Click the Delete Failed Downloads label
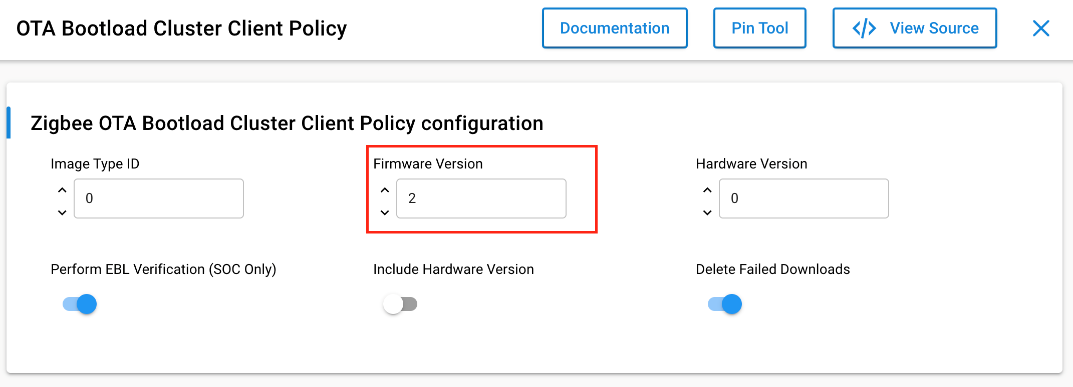Screen dimensions: 1073x387 click(x=773, y=269)
